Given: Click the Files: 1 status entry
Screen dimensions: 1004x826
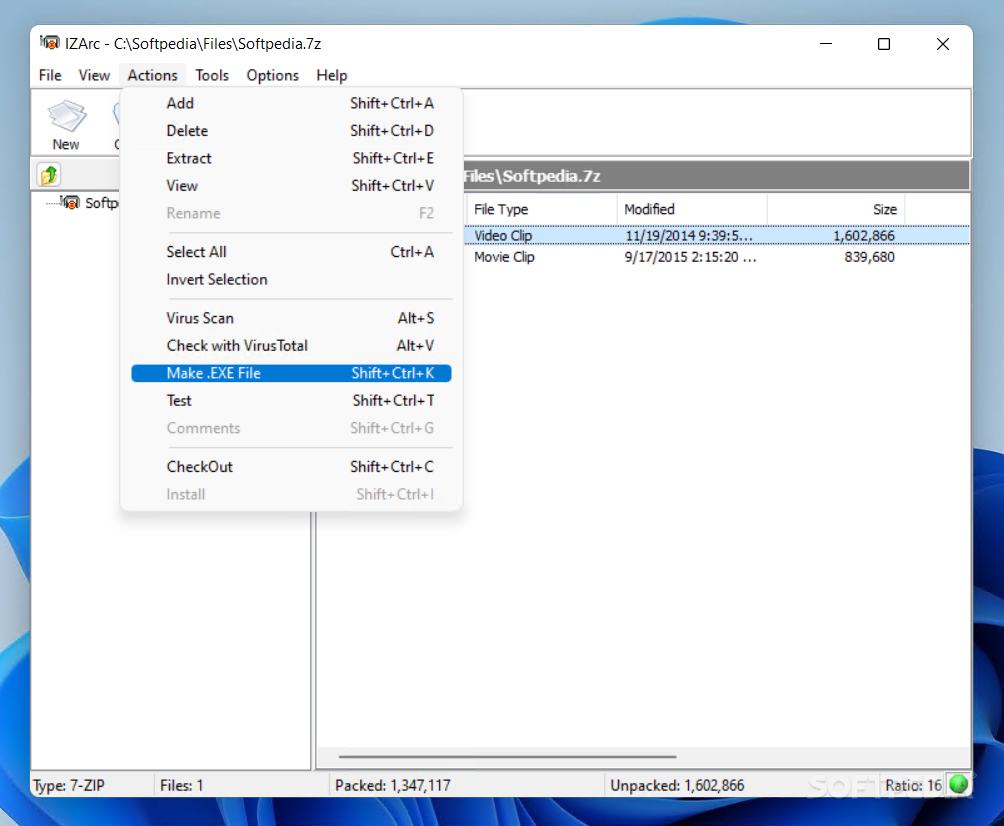Looking at the screenshot, I should coord(181,785).
